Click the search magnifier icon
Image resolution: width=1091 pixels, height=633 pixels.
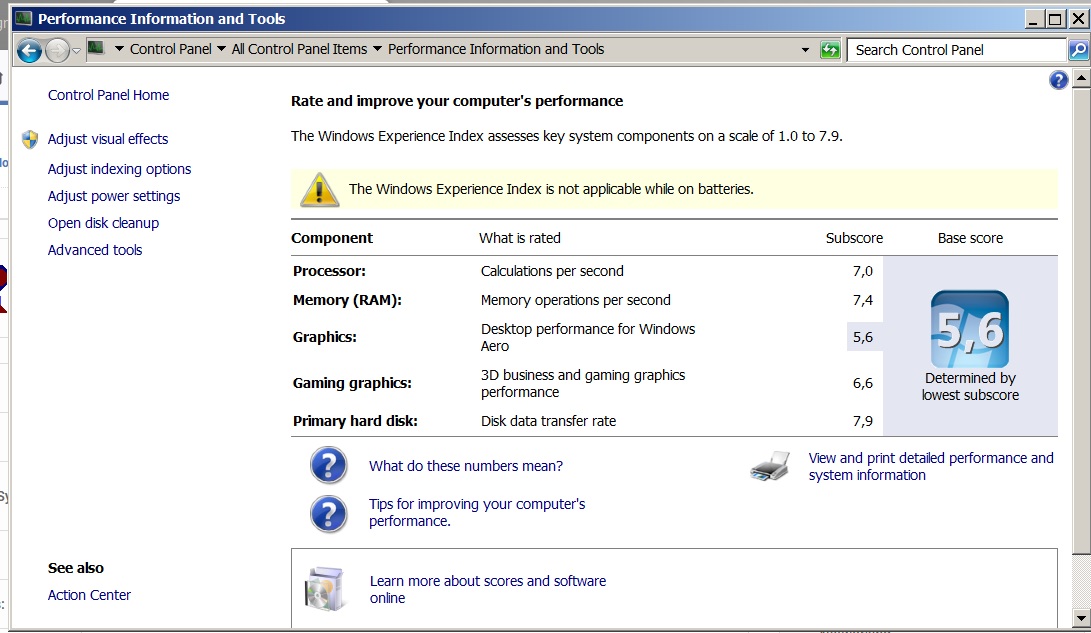[1077, 50]
